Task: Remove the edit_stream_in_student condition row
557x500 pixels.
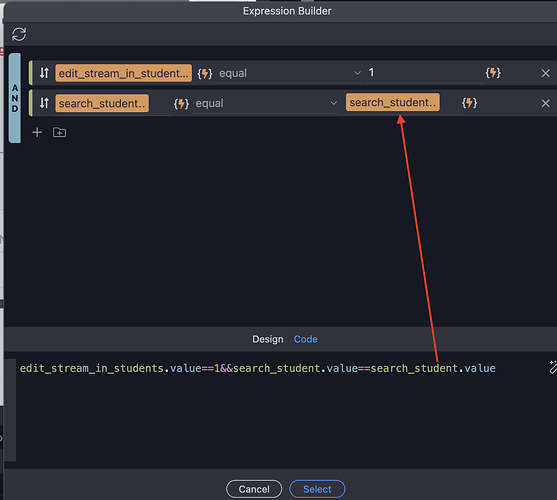Action: [x=545, y=74]
